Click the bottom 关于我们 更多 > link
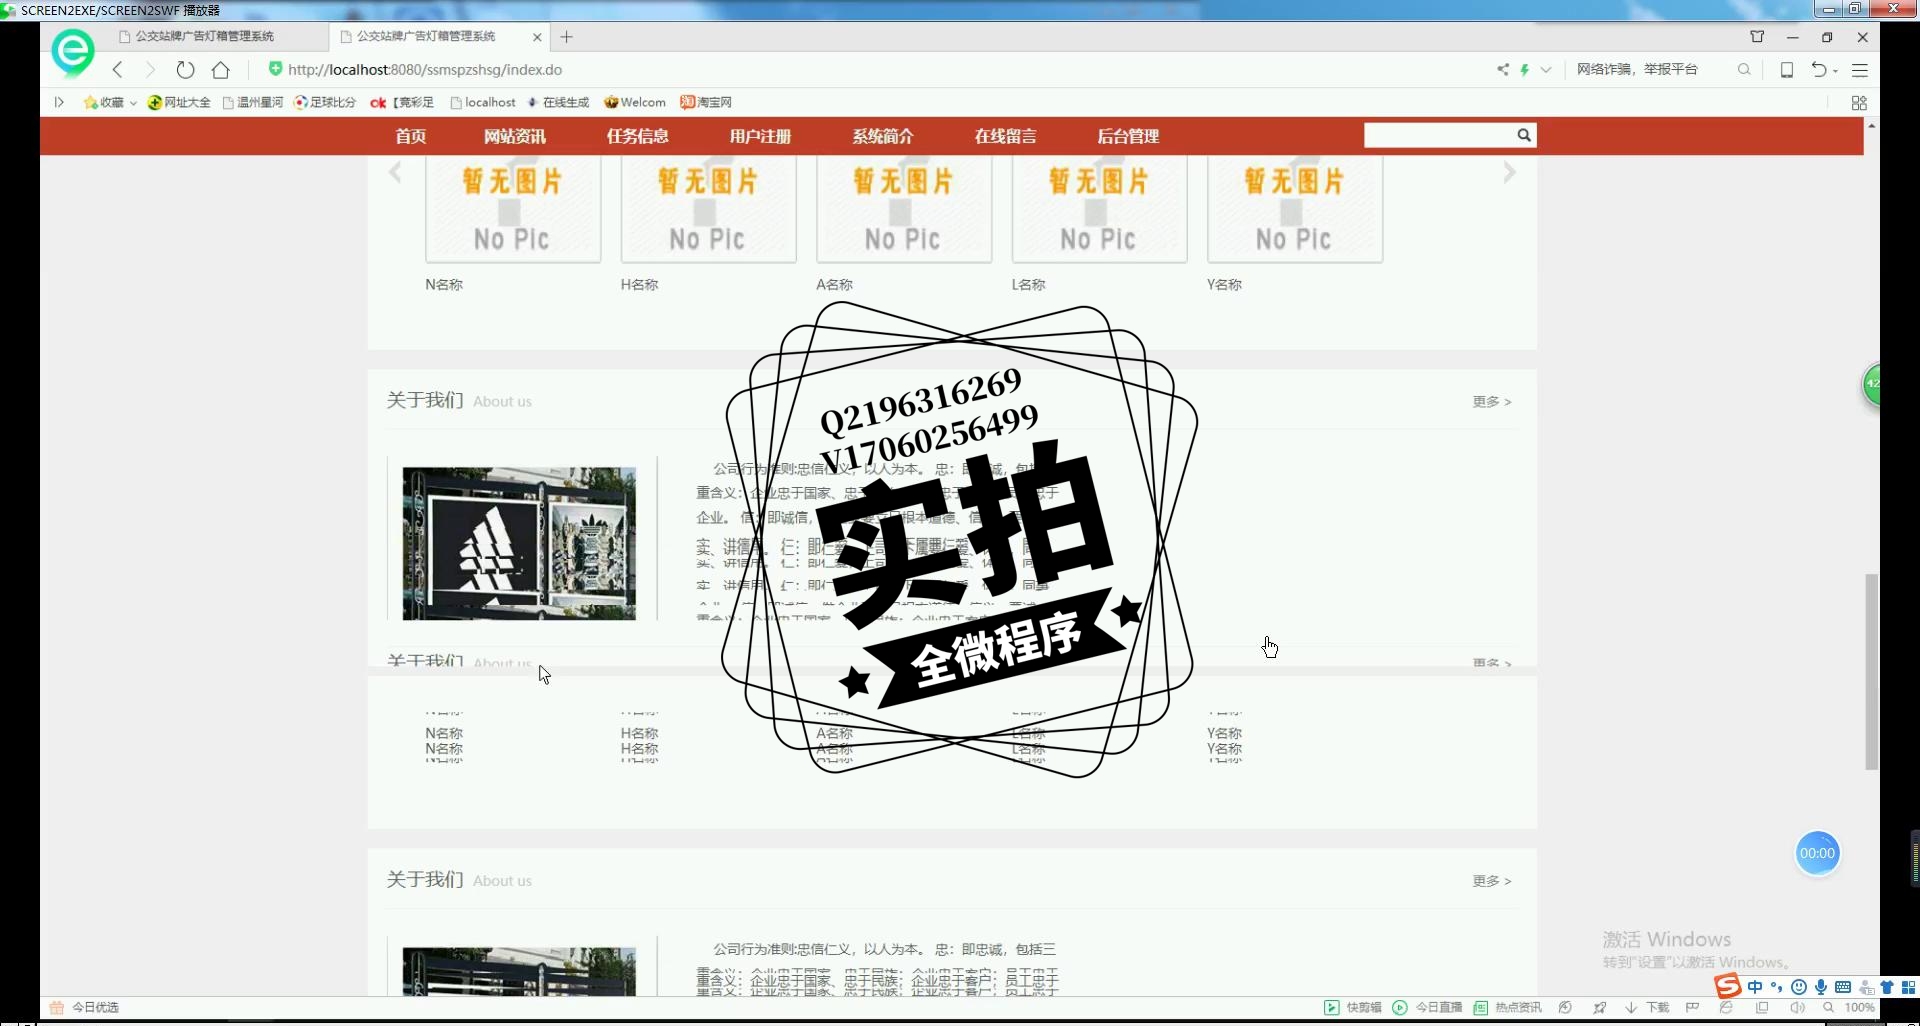Screen dimensions: 1920x1026 1491,881
